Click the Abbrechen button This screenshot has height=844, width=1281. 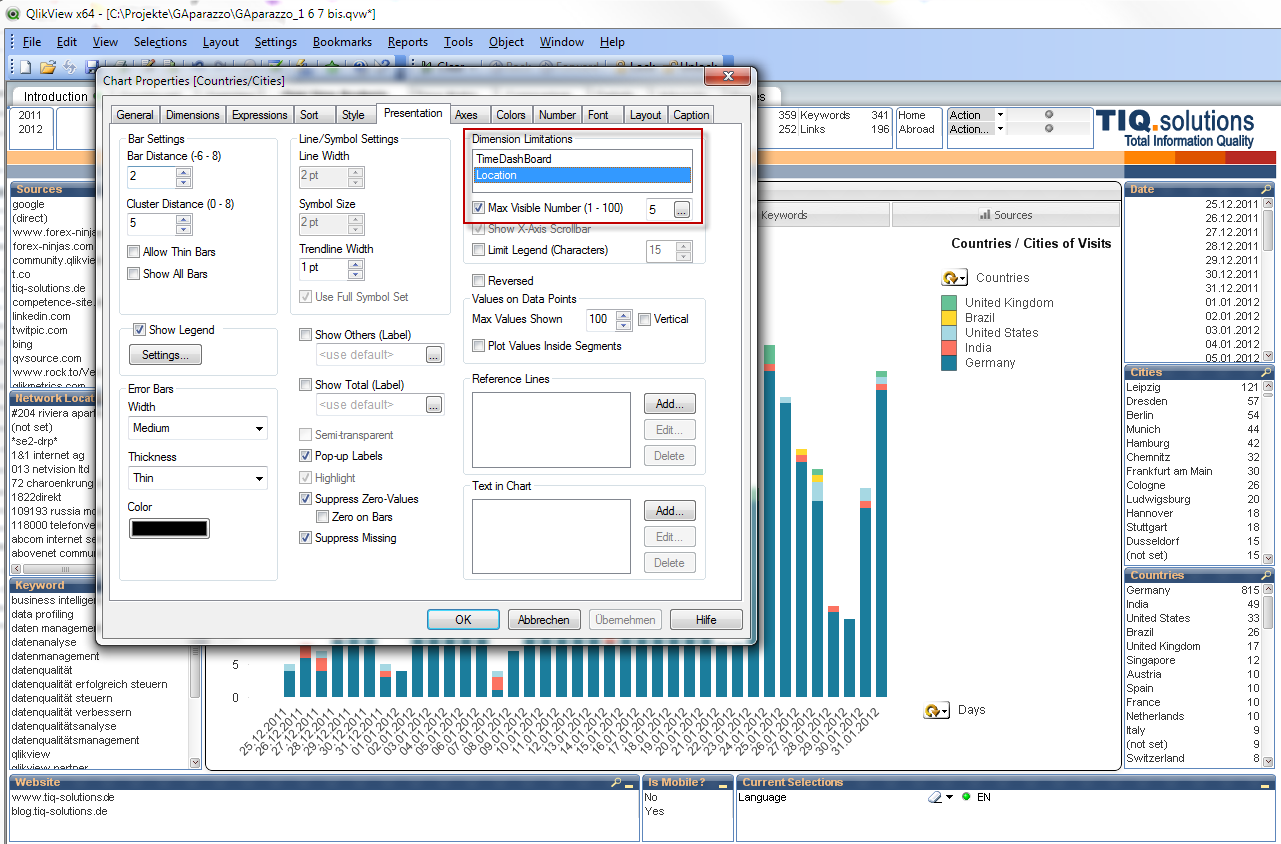pos(544,620)
